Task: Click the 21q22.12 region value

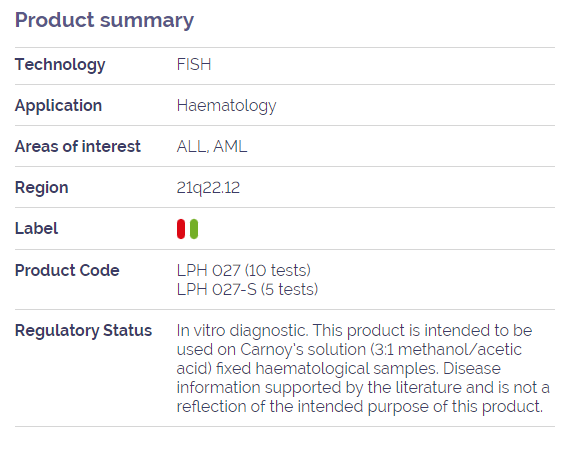Action: pos(208,188)
